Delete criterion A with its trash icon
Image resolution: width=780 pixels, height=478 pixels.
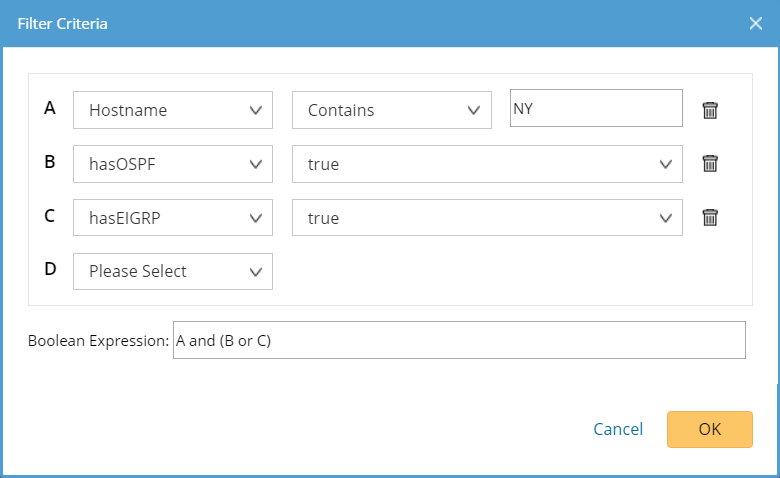710,110
